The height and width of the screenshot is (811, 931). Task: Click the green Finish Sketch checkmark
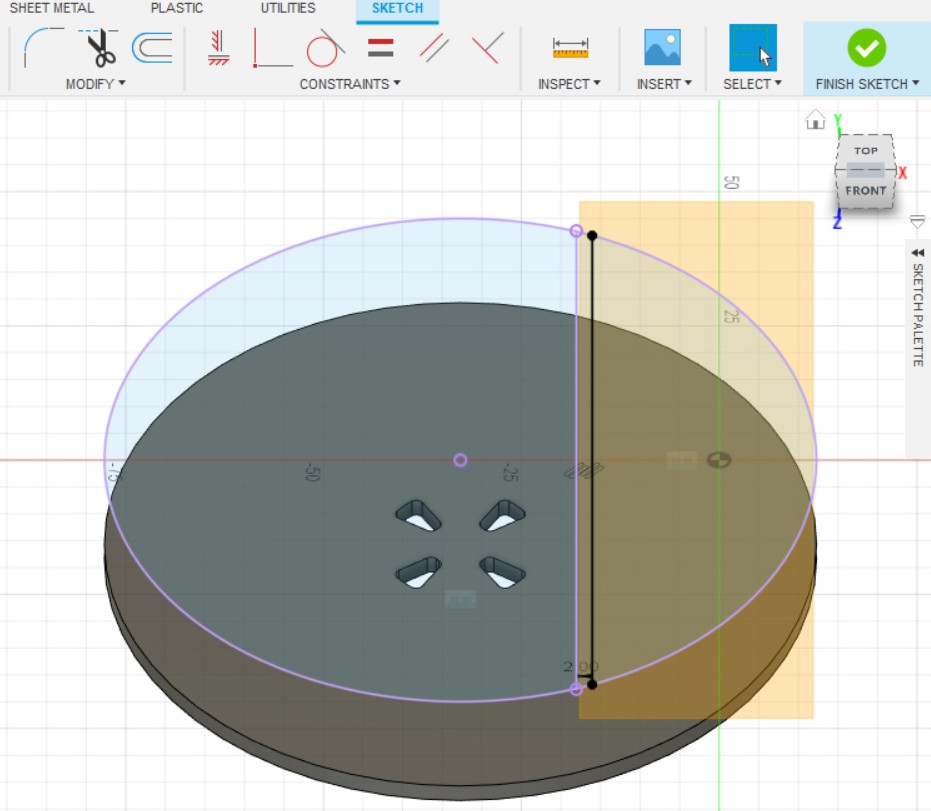tap(866, 47)
